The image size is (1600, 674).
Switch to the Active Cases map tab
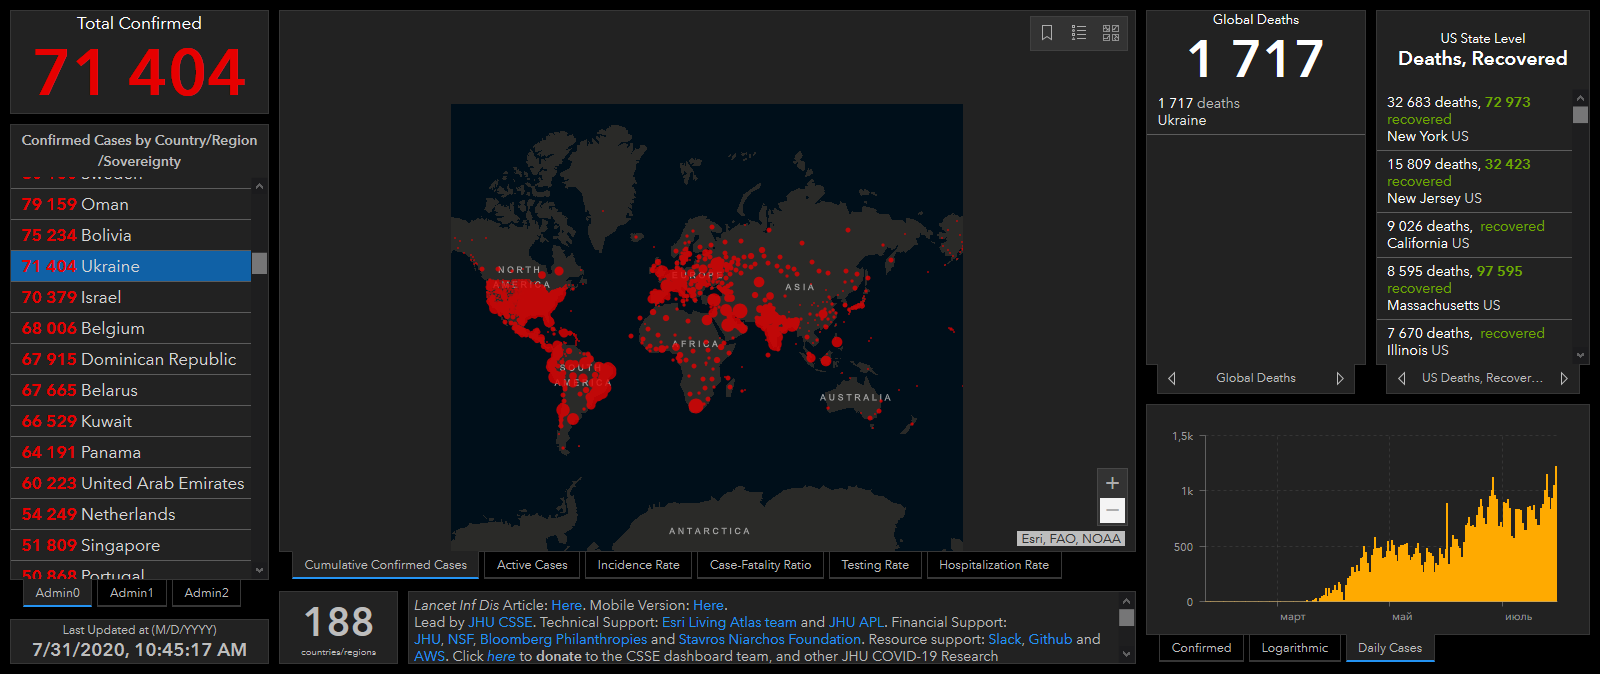click(532, 565)
